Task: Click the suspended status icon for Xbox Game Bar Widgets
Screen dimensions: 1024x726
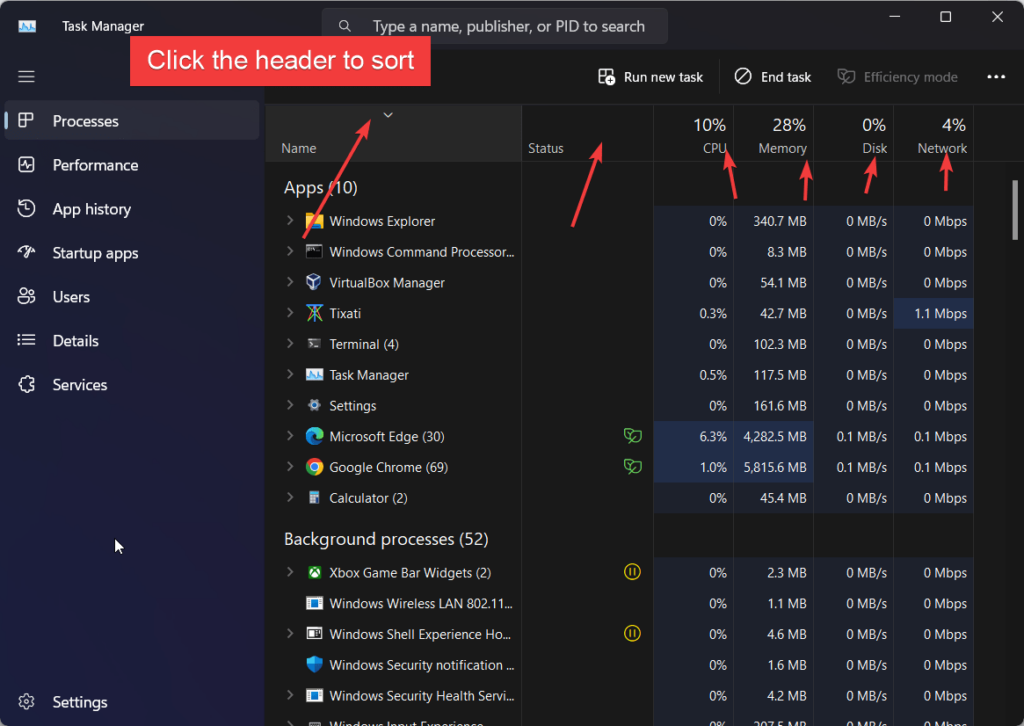Action: [632, 572]
